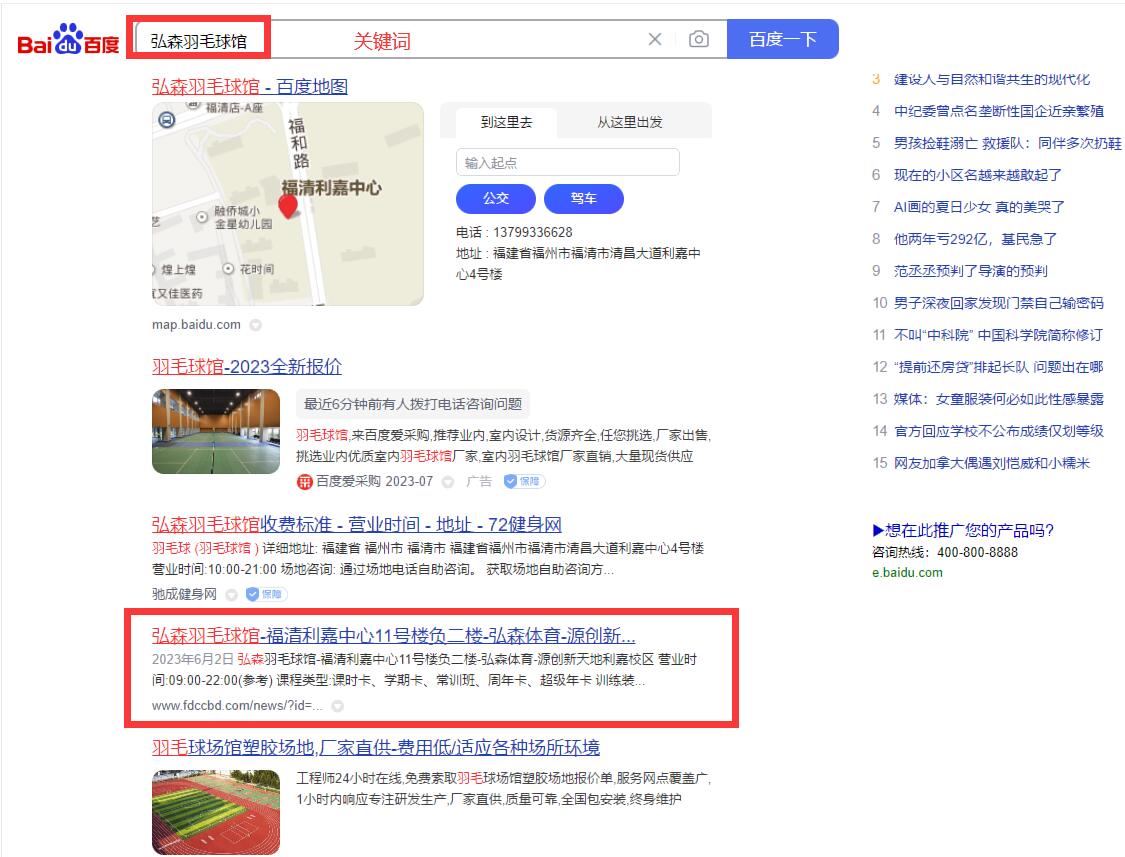Click the phone number 13799336628
The image size is (1125, 857).
point(532,233)
